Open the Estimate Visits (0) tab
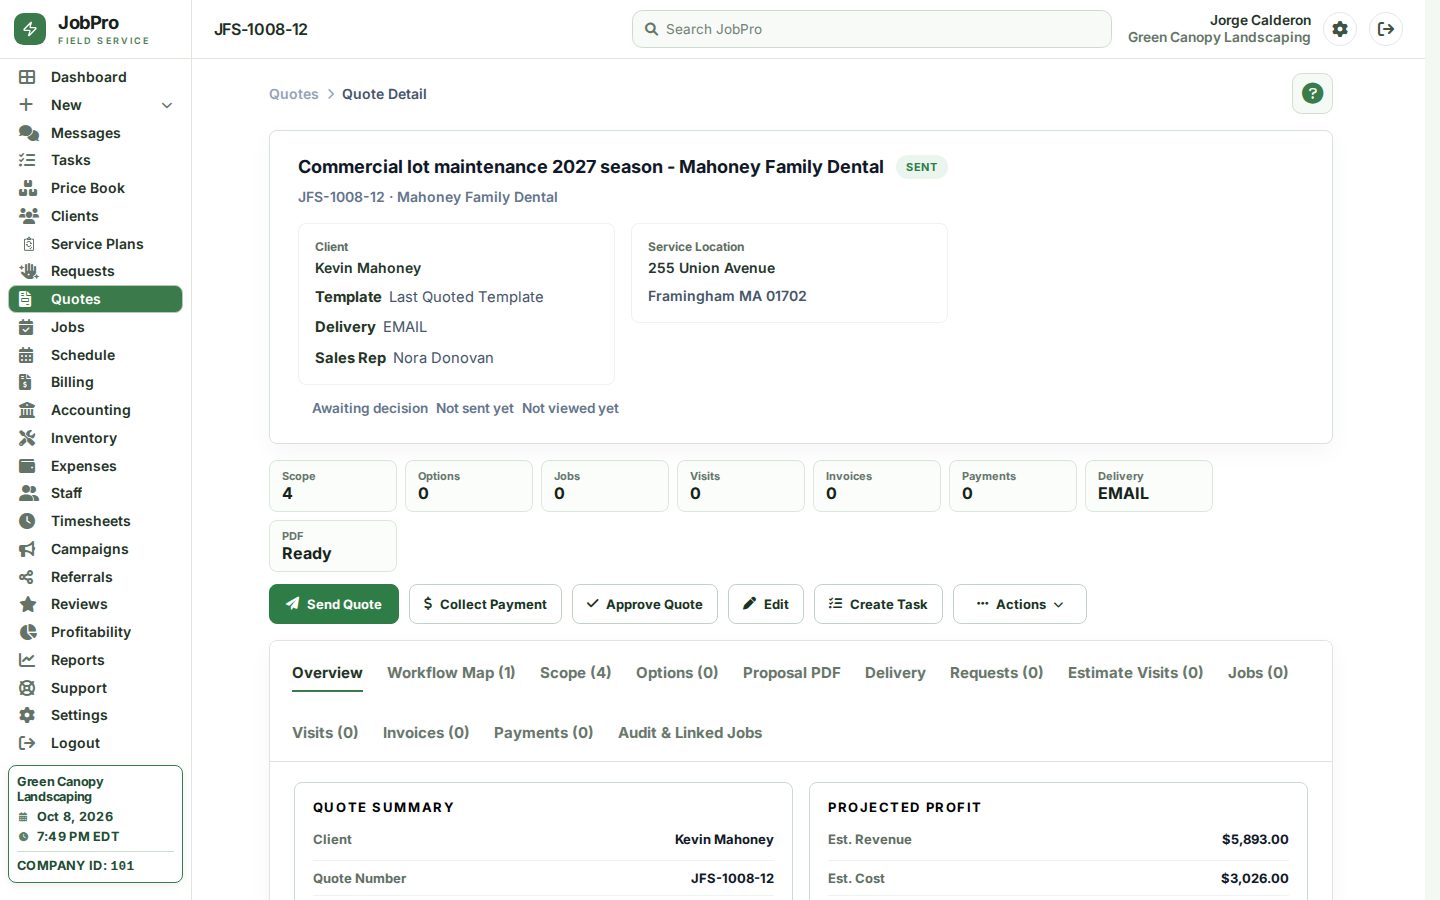This screenshot has width=1440, height=900. point(1135,673)
